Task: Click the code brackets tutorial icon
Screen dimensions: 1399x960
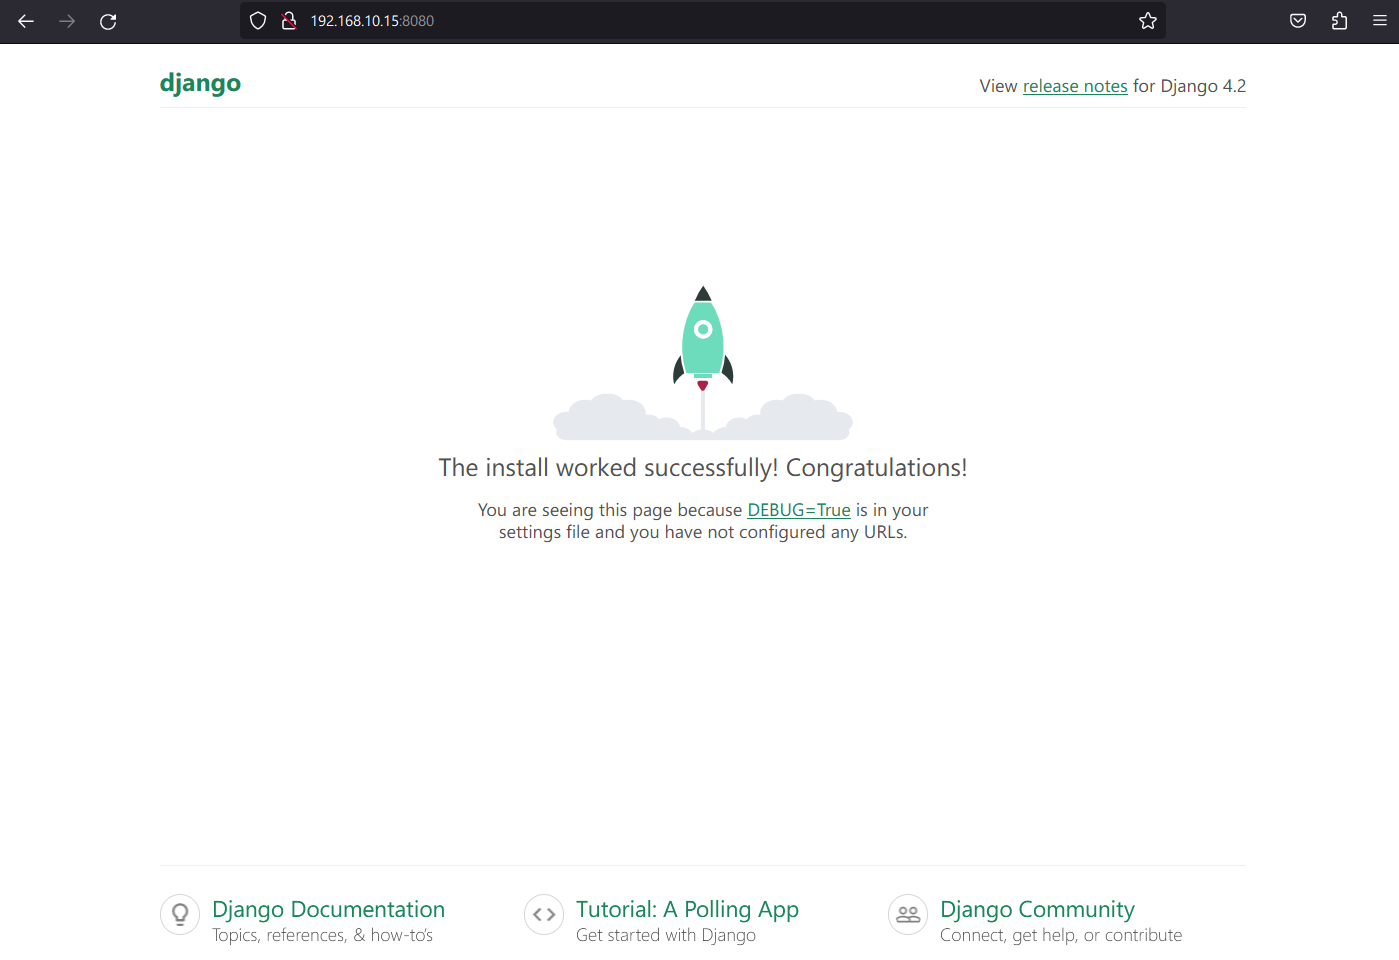Action: pyautogui.click(x=544, y=914)
